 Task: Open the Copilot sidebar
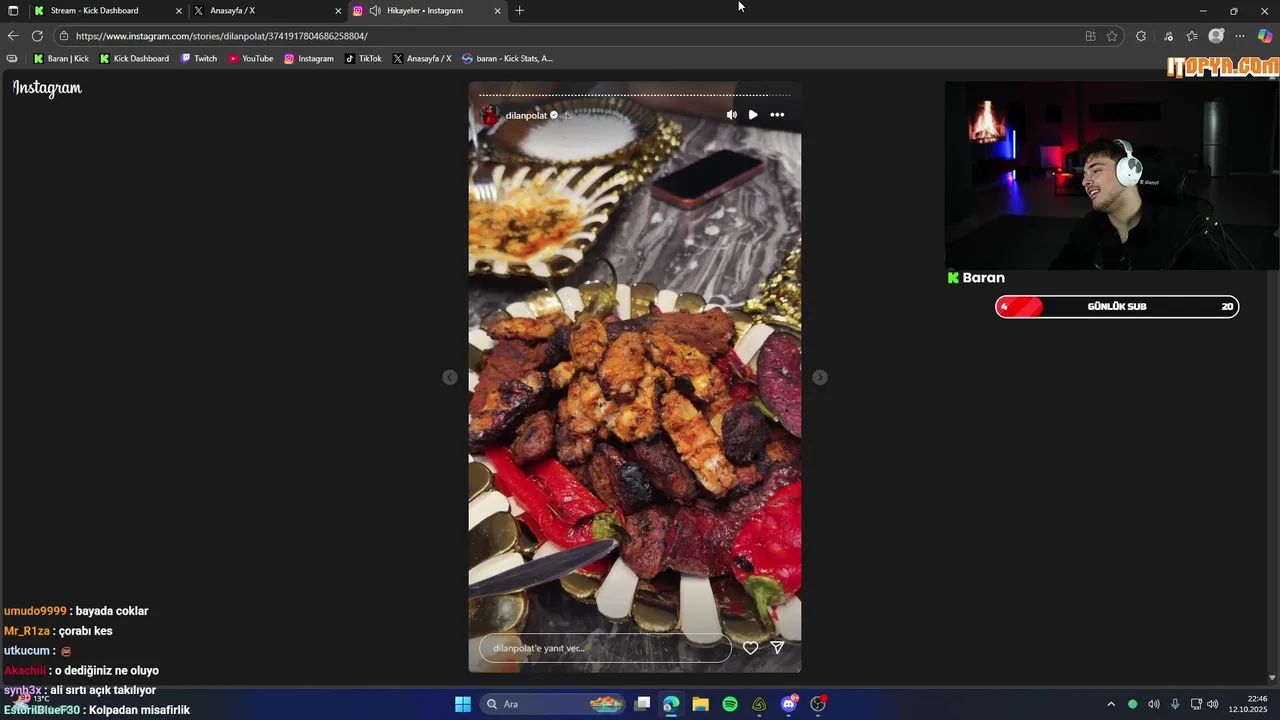point(1265,36)
